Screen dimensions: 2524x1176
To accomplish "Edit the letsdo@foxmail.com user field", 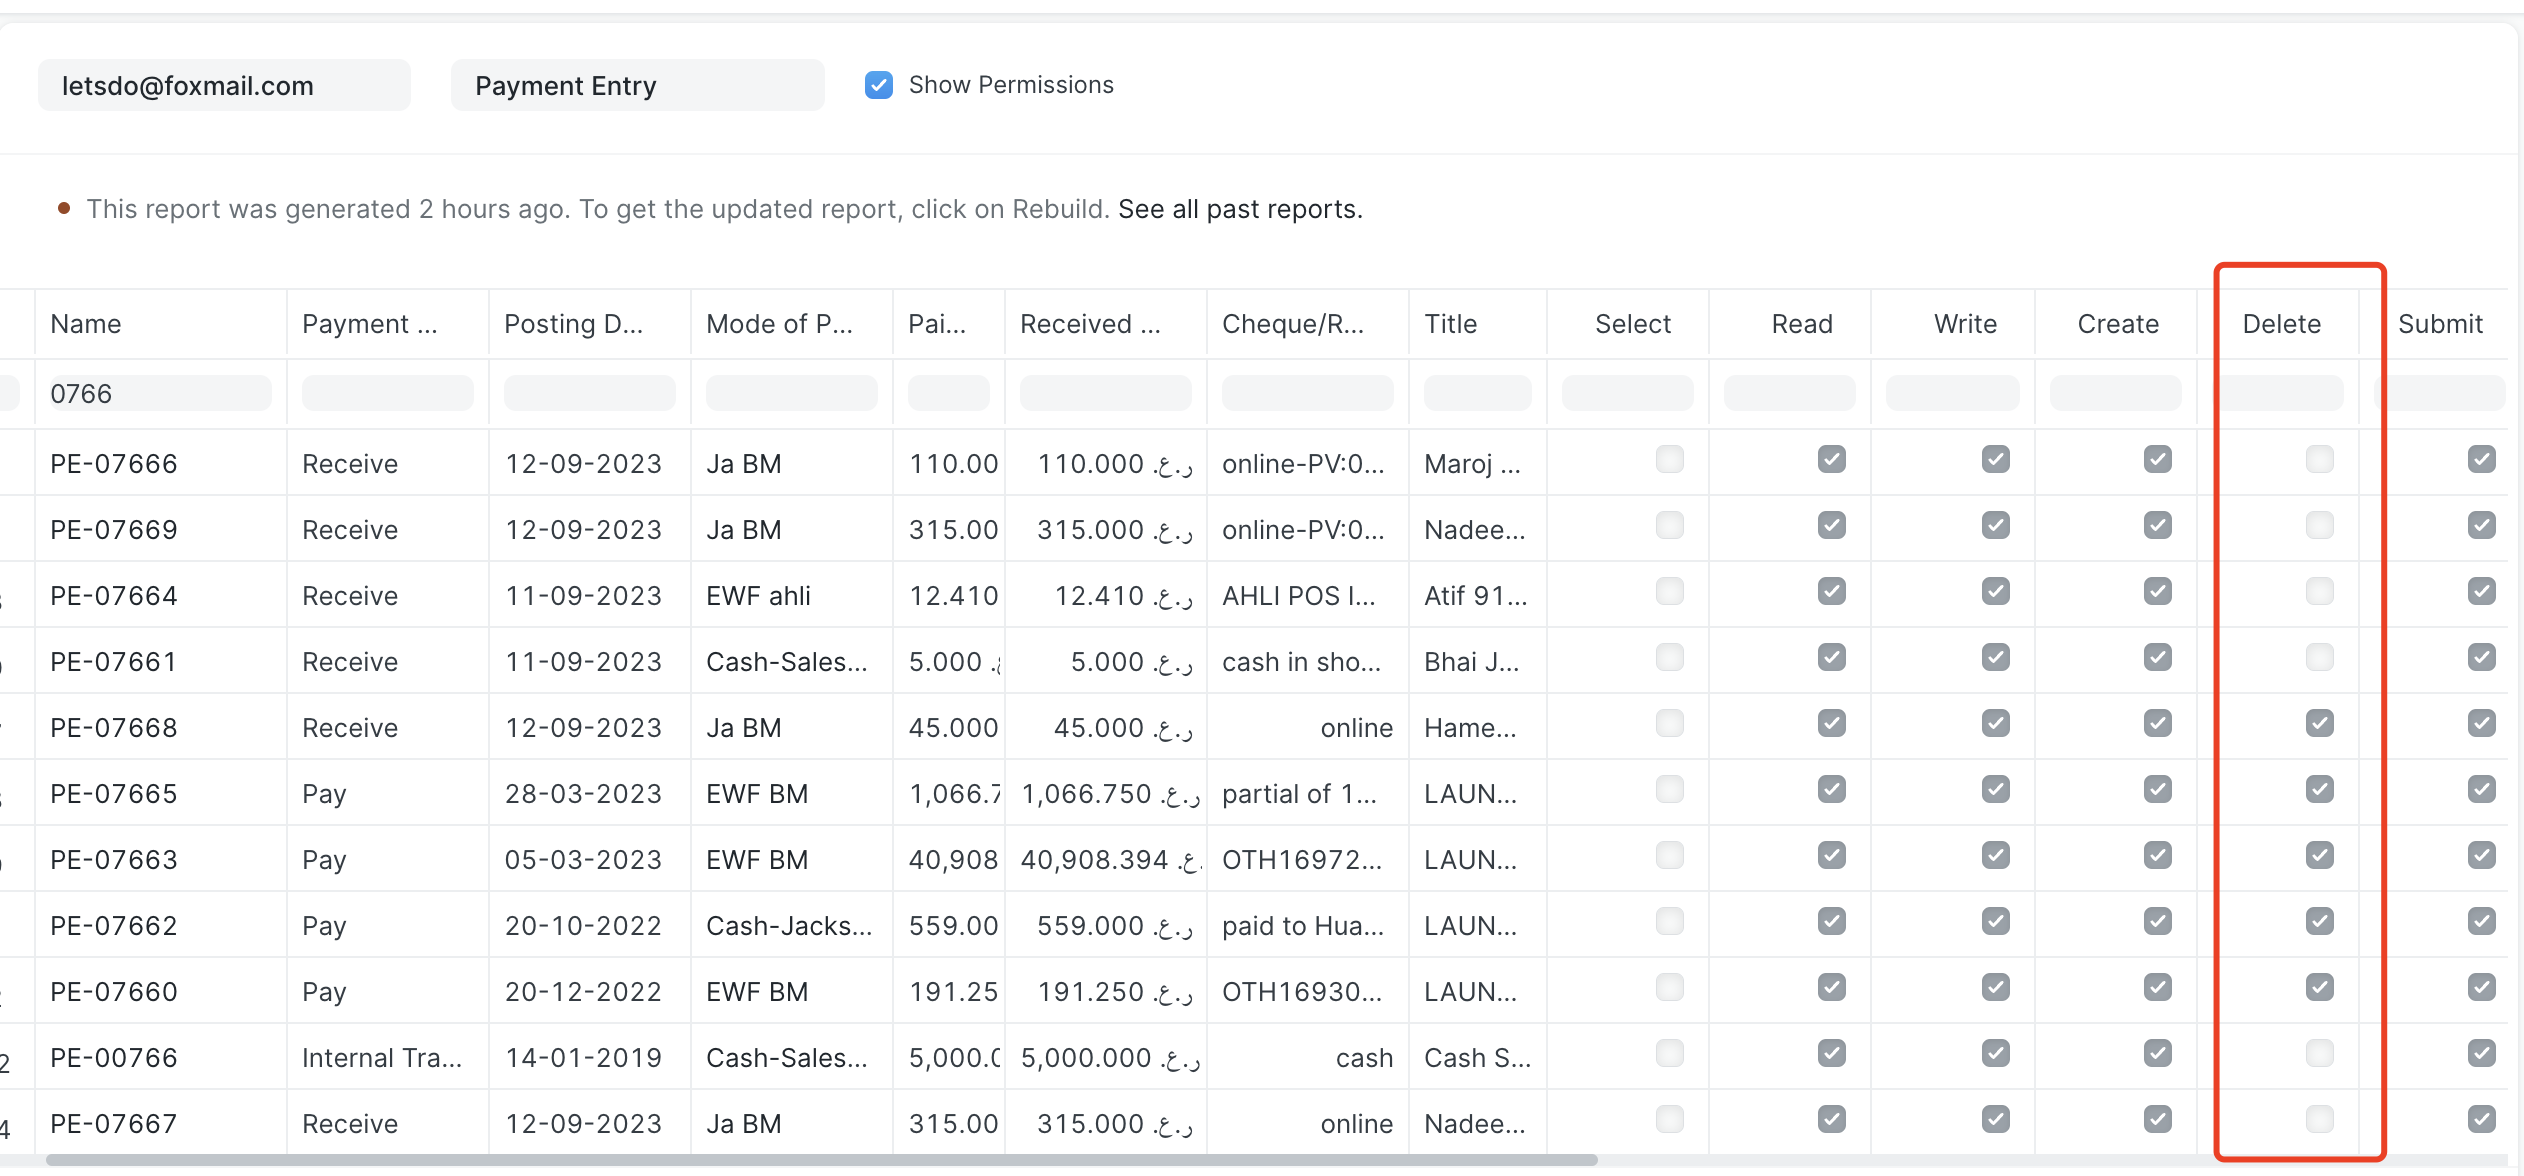I will click(x=224, y=85).
